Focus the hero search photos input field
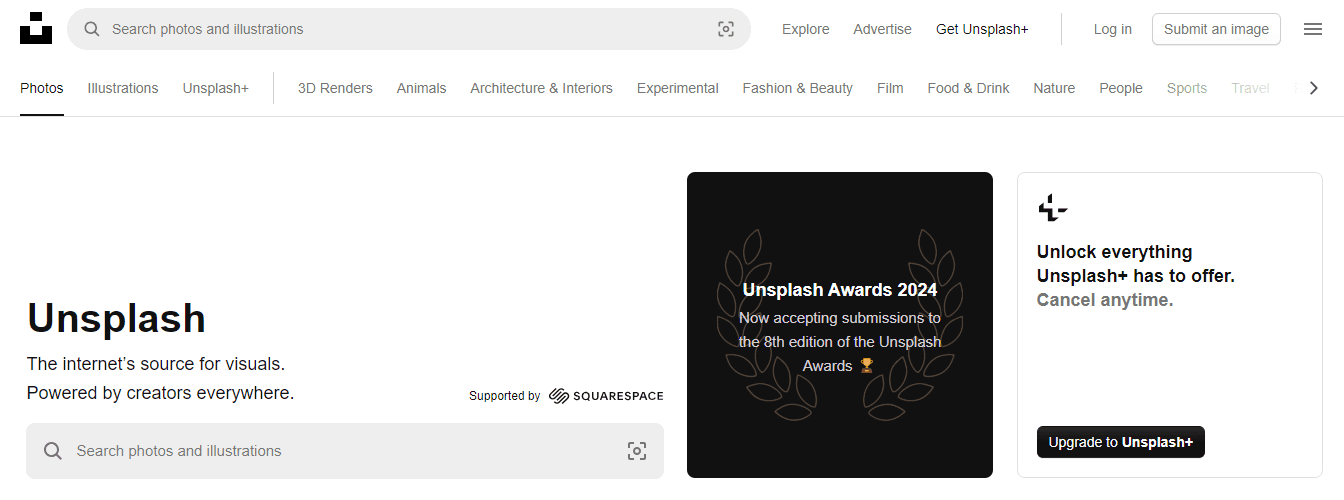Viewport: 1344px width, 500px height. 346,451
